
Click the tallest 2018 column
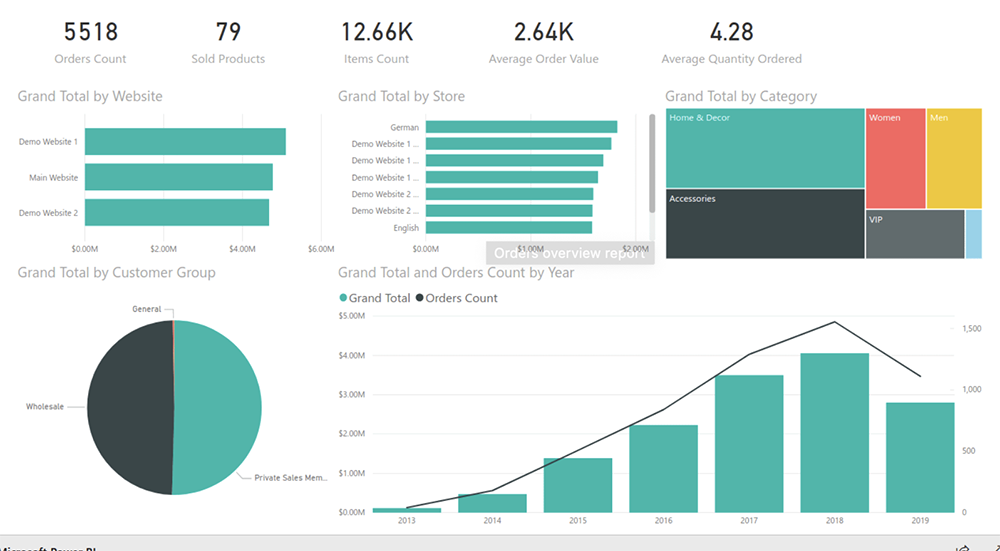(834, 433)
